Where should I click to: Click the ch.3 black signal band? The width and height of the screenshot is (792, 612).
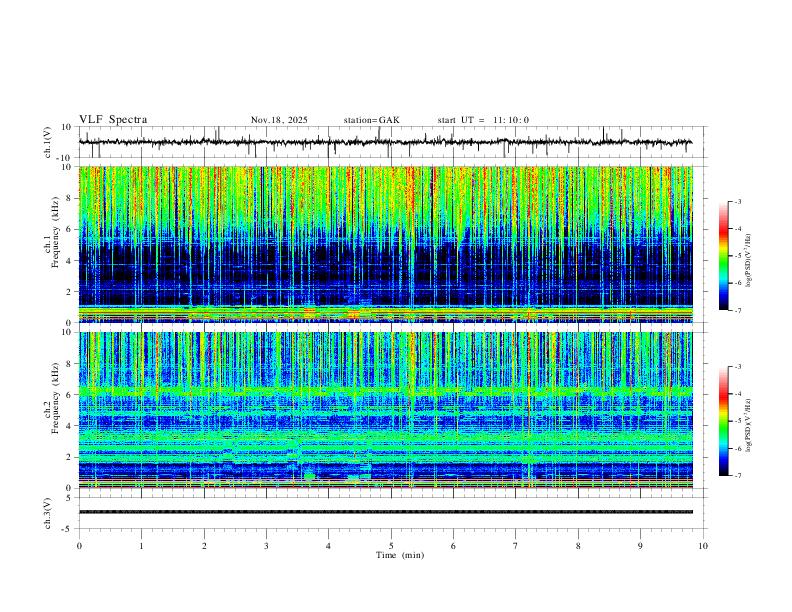tap(386, 512)
